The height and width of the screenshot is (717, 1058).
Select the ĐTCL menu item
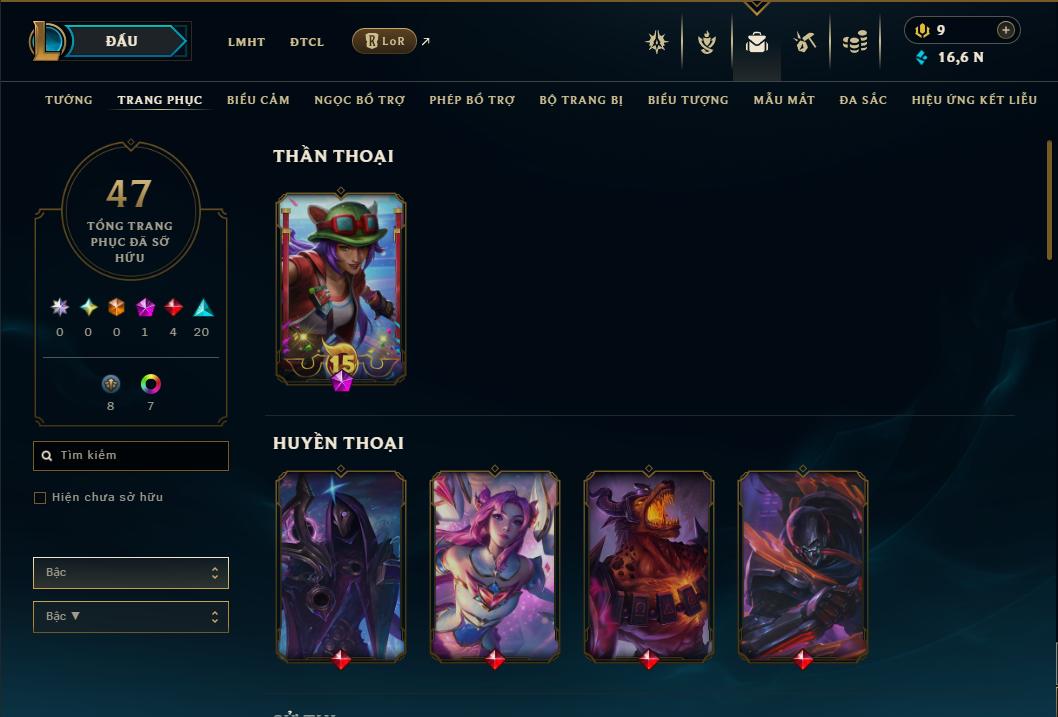[307, 42]
